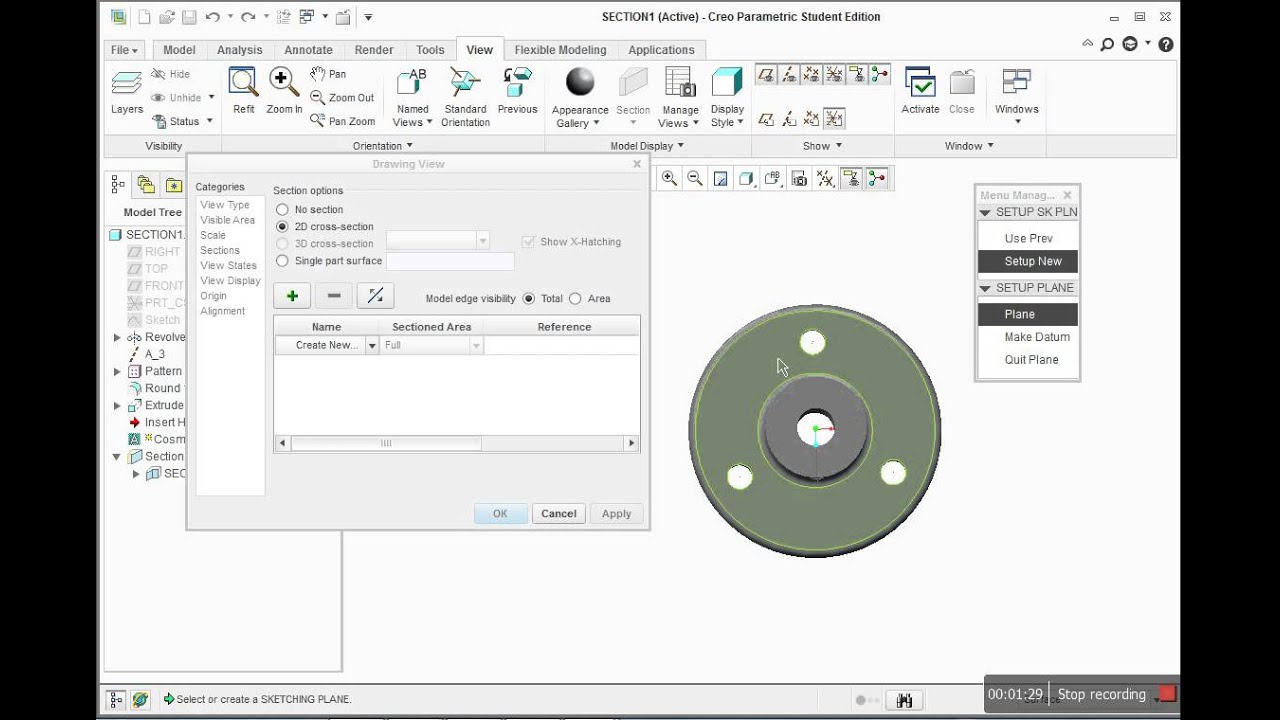Switch to the Annotate ribbon tab
This screenshot has height=720, width=1280.
point(308,50)
